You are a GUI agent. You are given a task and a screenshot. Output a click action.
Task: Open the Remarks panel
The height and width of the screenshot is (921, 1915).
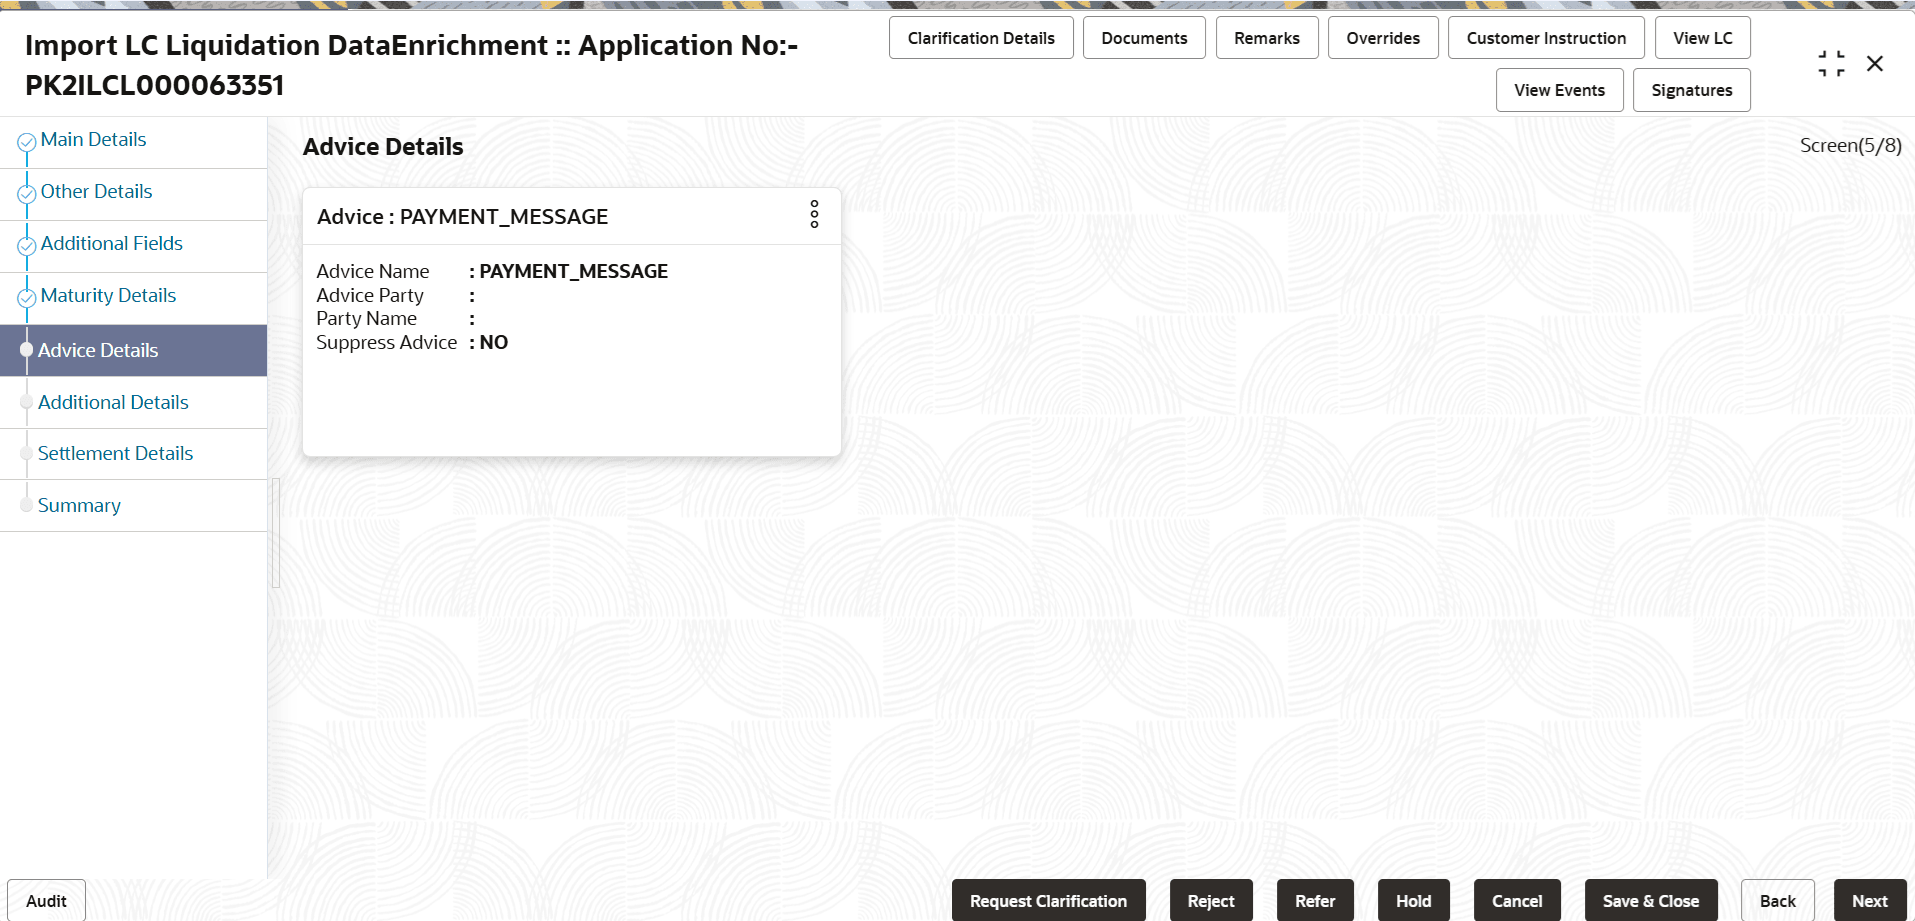[x=1267, y=38]
